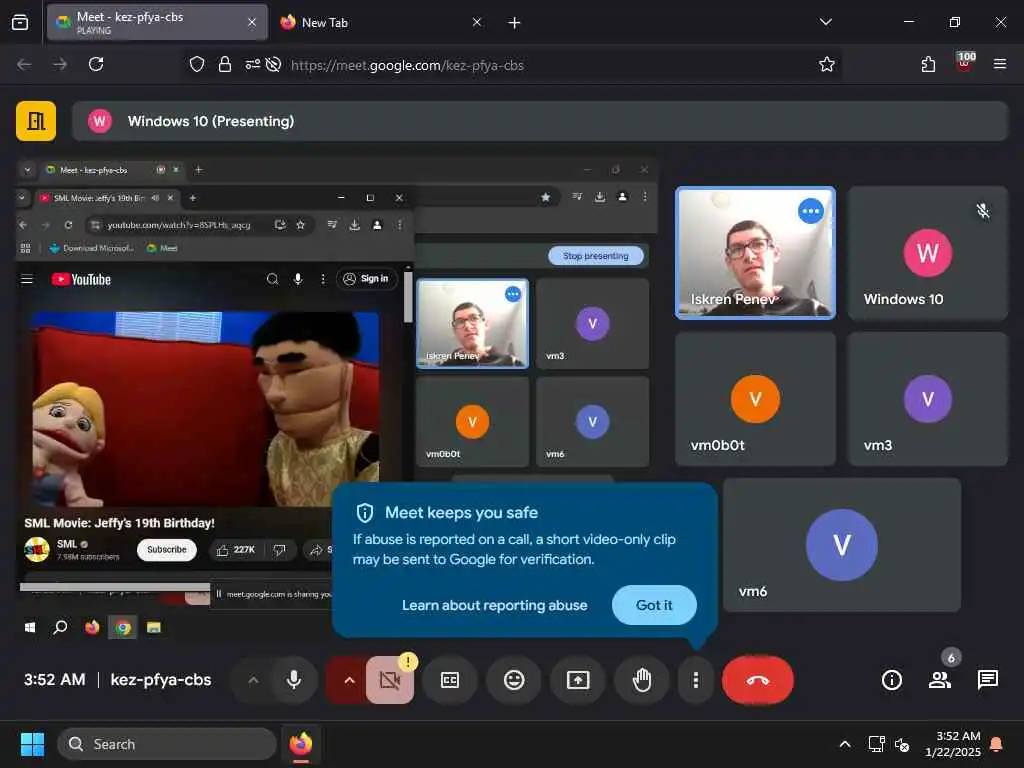Screen dimensions: 1024x768
Task: Select the Windows 10 participant tile
Action: pos(927,253)
